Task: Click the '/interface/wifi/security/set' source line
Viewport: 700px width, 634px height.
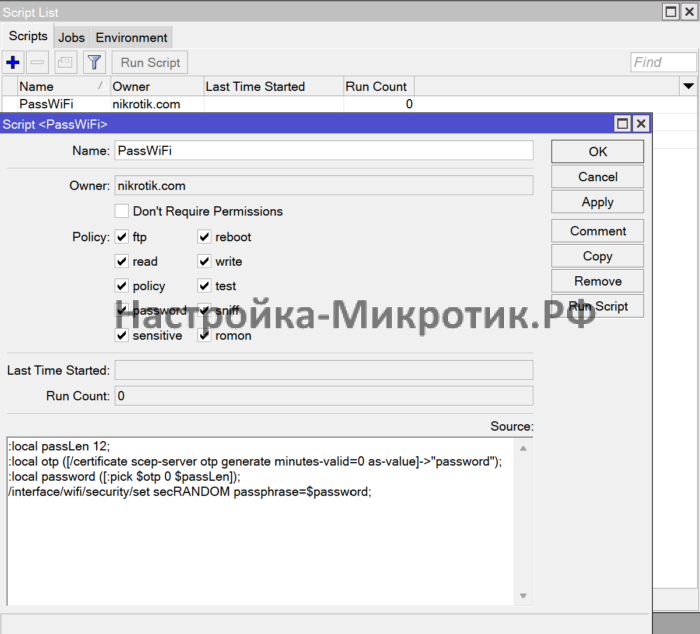Action: click(x=190, y=492)
